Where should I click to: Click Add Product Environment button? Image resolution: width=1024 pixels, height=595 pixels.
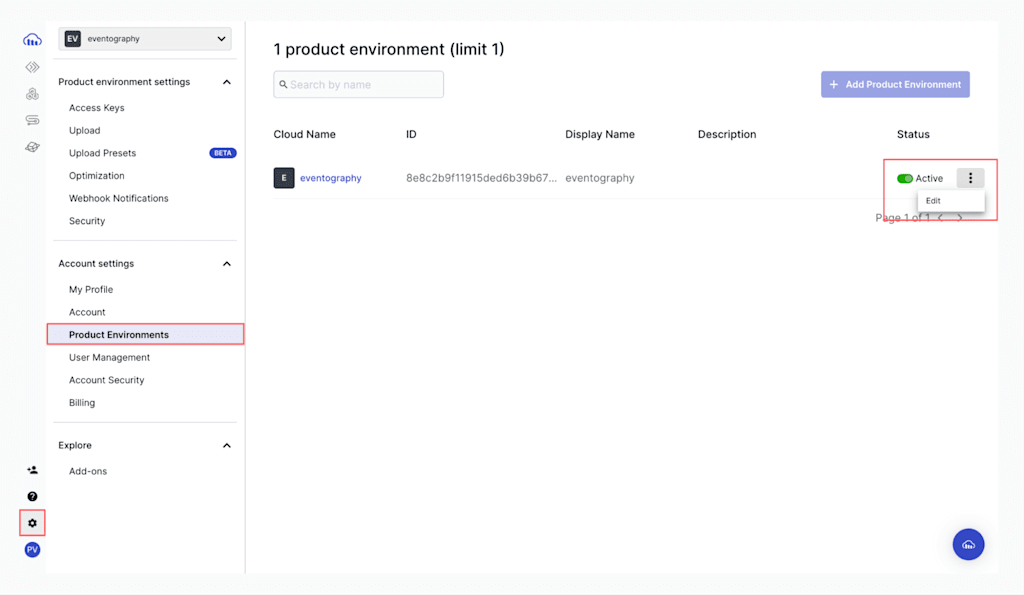coord(895,85)
